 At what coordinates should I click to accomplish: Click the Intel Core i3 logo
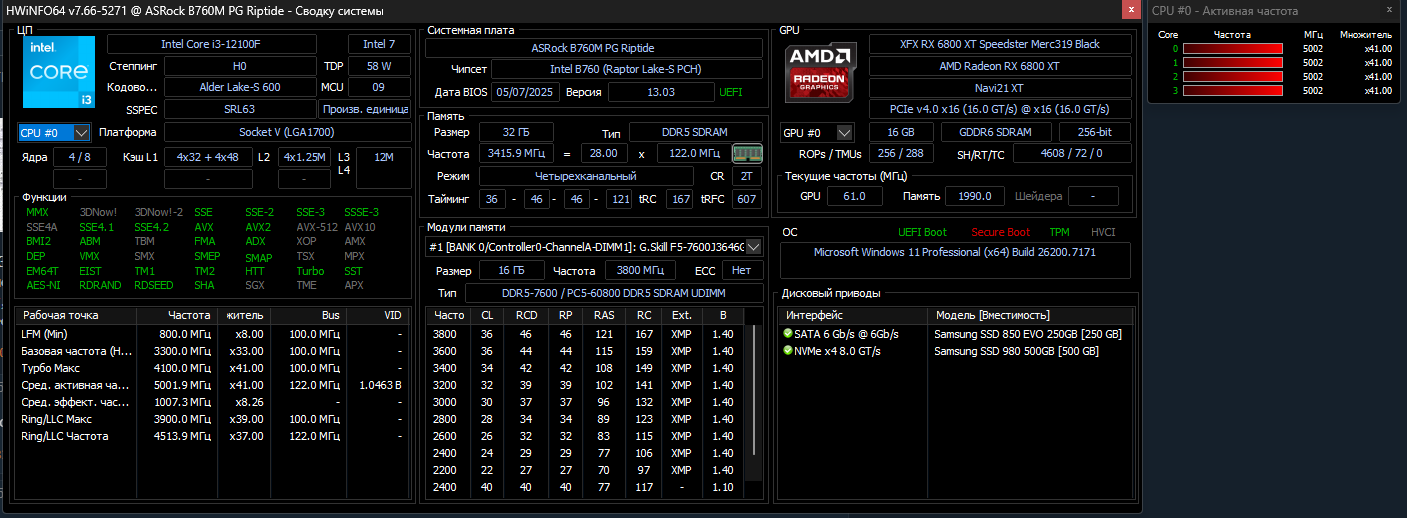59,72
